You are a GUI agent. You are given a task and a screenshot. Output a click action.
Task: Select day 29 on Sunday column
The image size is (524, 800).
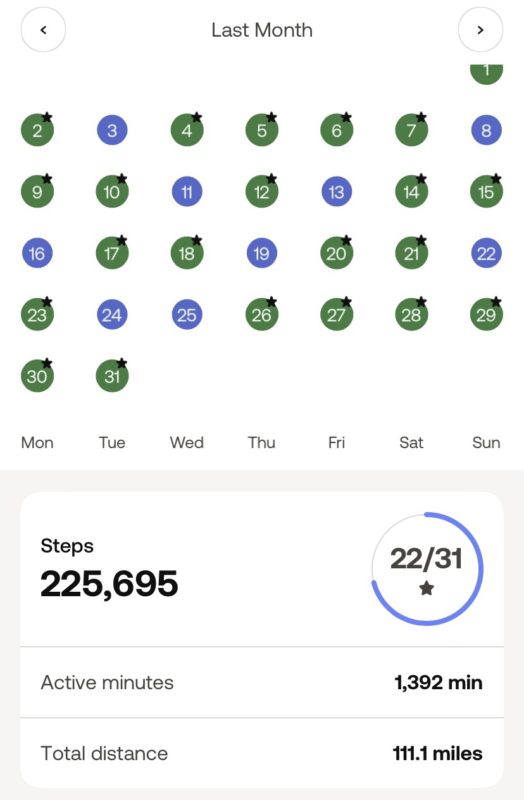tap(486, 315)
